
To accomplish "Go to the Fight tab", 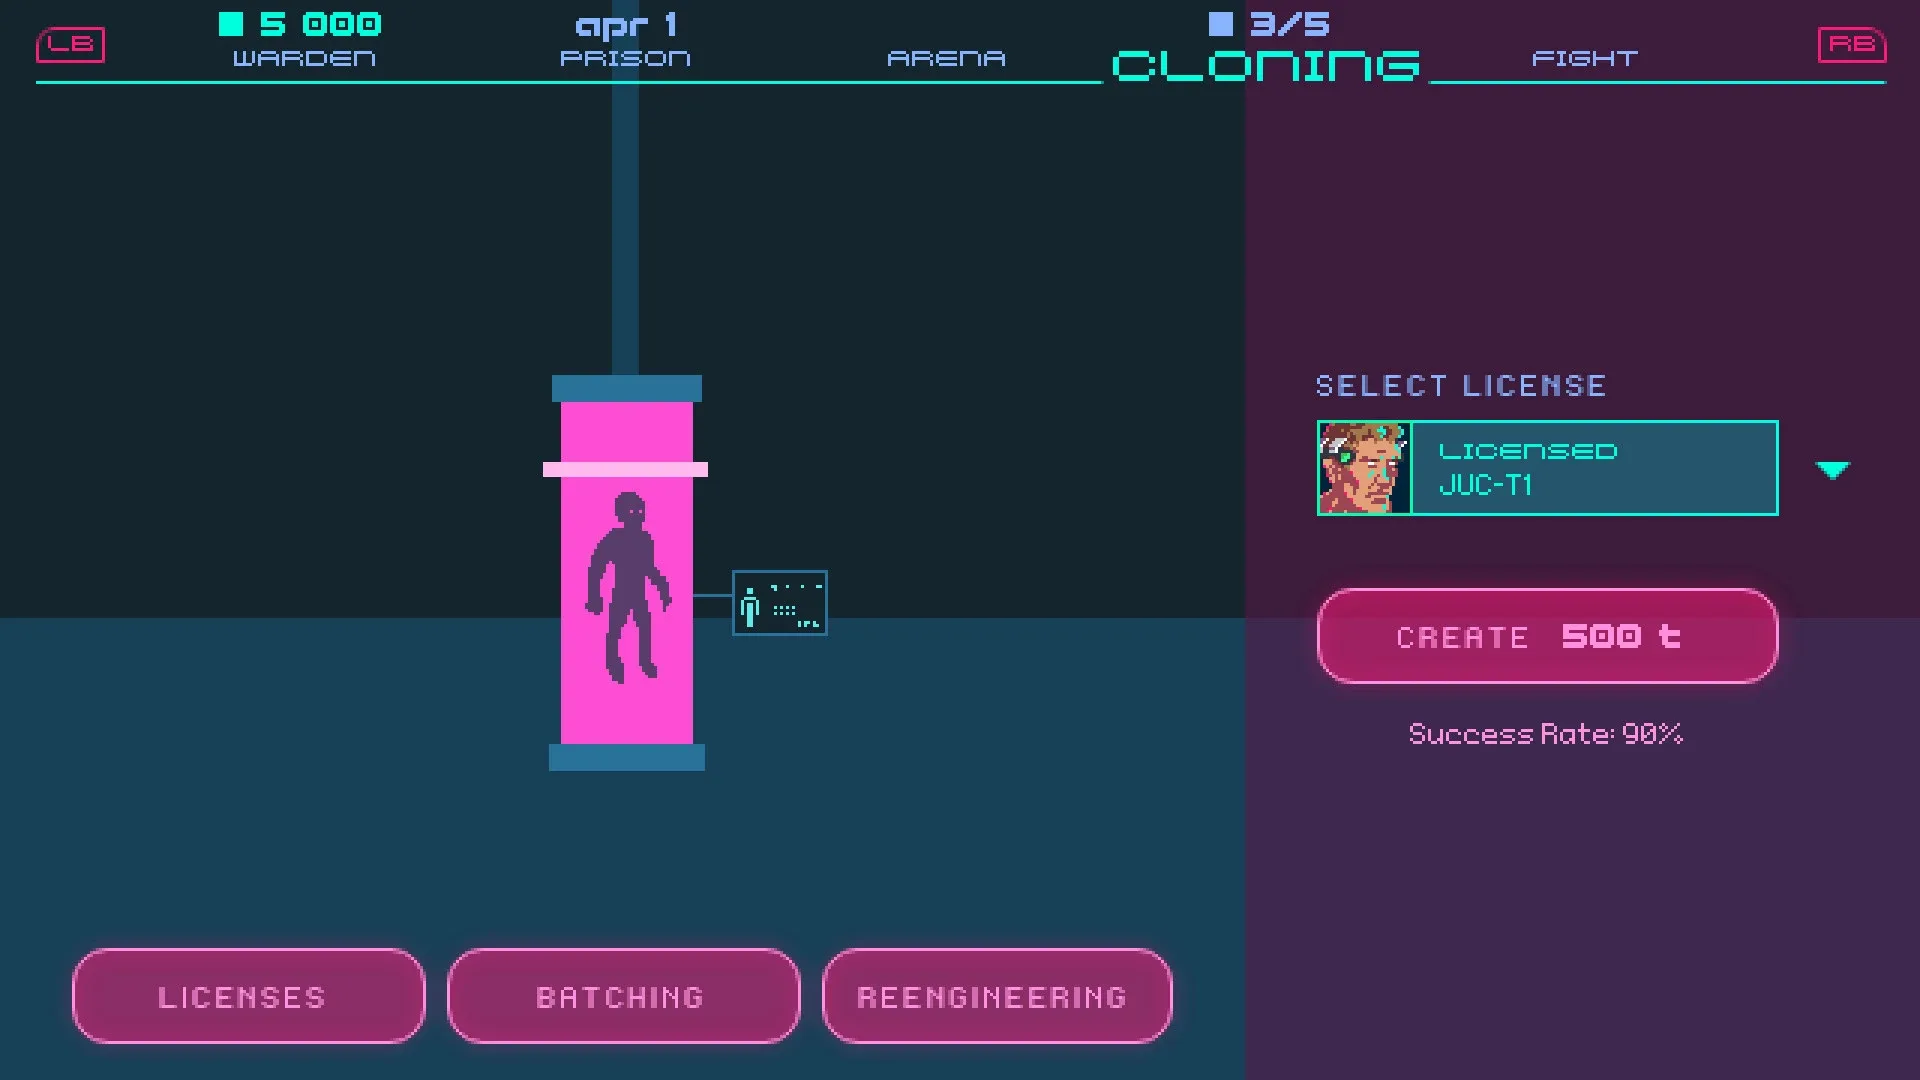I will 1584,58.
